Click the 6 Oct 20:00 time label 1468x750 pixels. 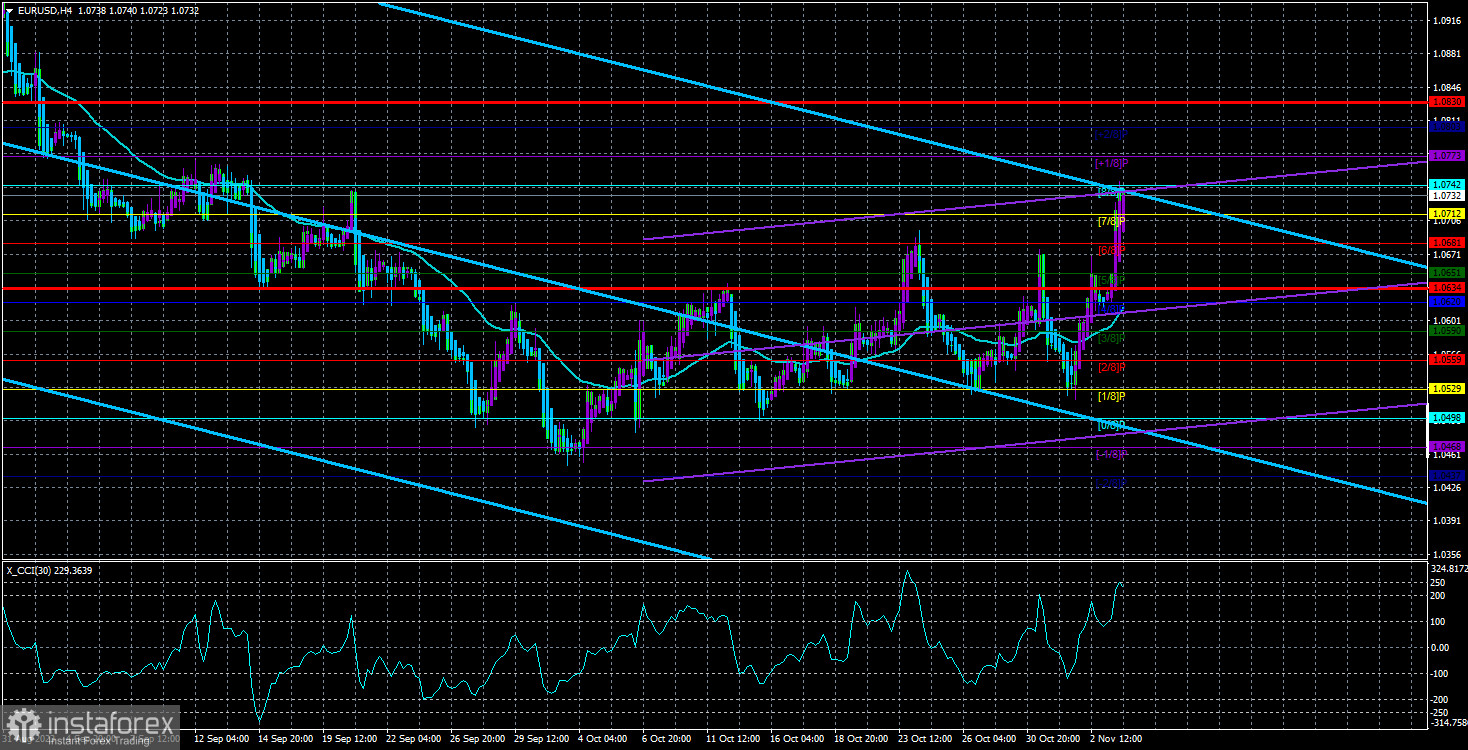[669, 739]
